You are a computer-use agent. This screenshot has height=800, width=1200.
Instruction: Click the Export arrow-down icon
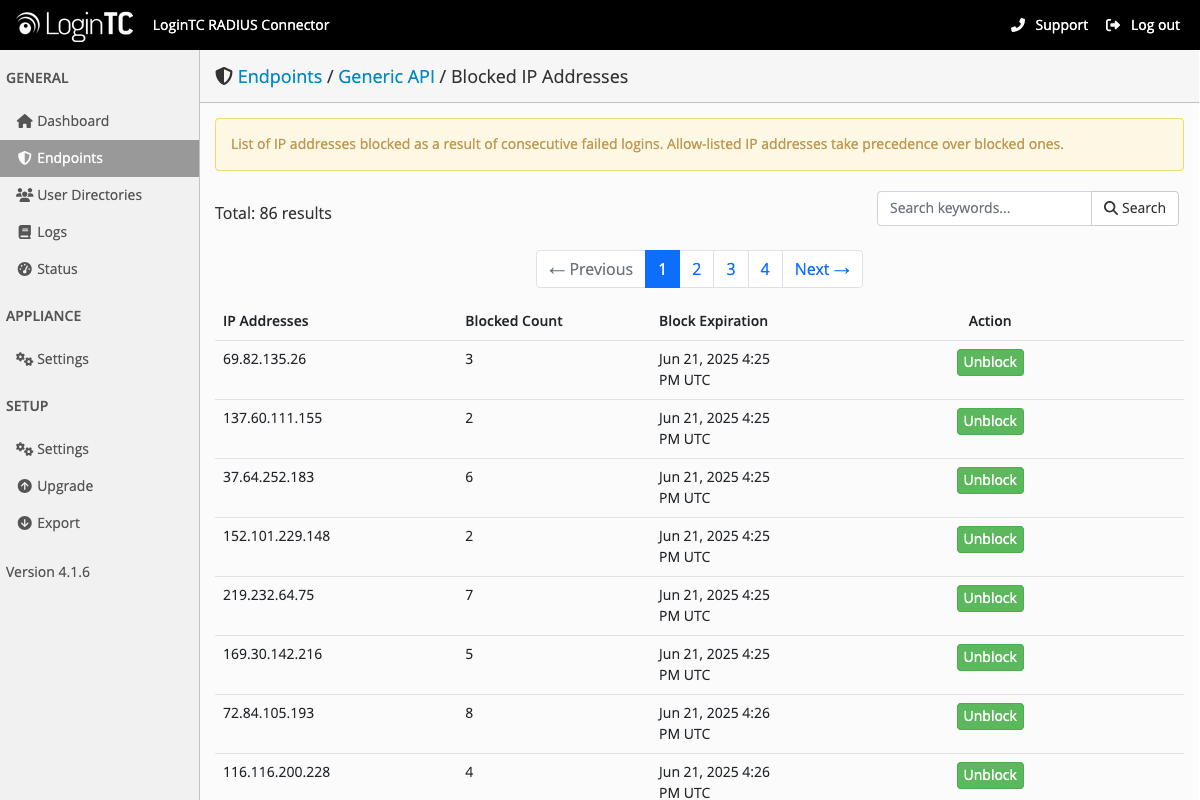click(x=25, y=523)
